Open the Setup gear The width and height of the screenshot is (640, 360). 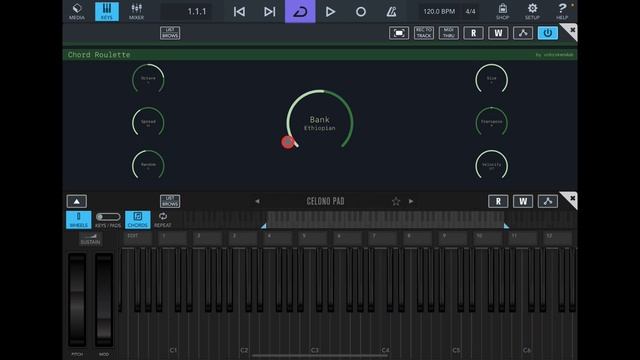pyautogui.click(x=532, y=11)
